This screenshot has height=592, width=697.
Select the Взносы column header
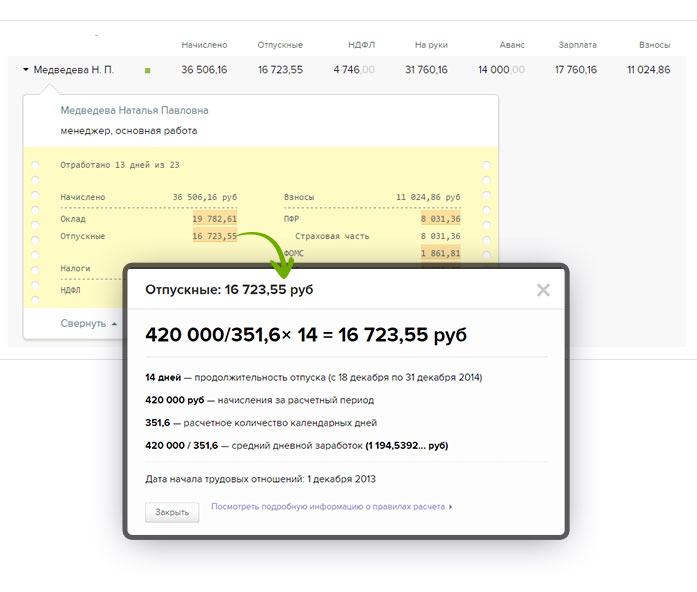click(654, 45)
